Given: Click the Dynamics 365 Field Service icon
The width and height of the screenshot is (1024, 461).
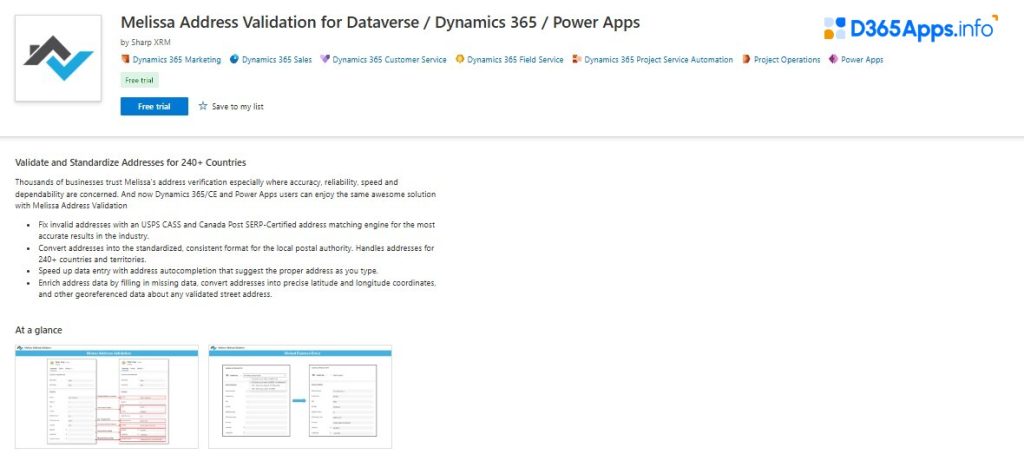Looking at the screenshot, I should 460,59.
